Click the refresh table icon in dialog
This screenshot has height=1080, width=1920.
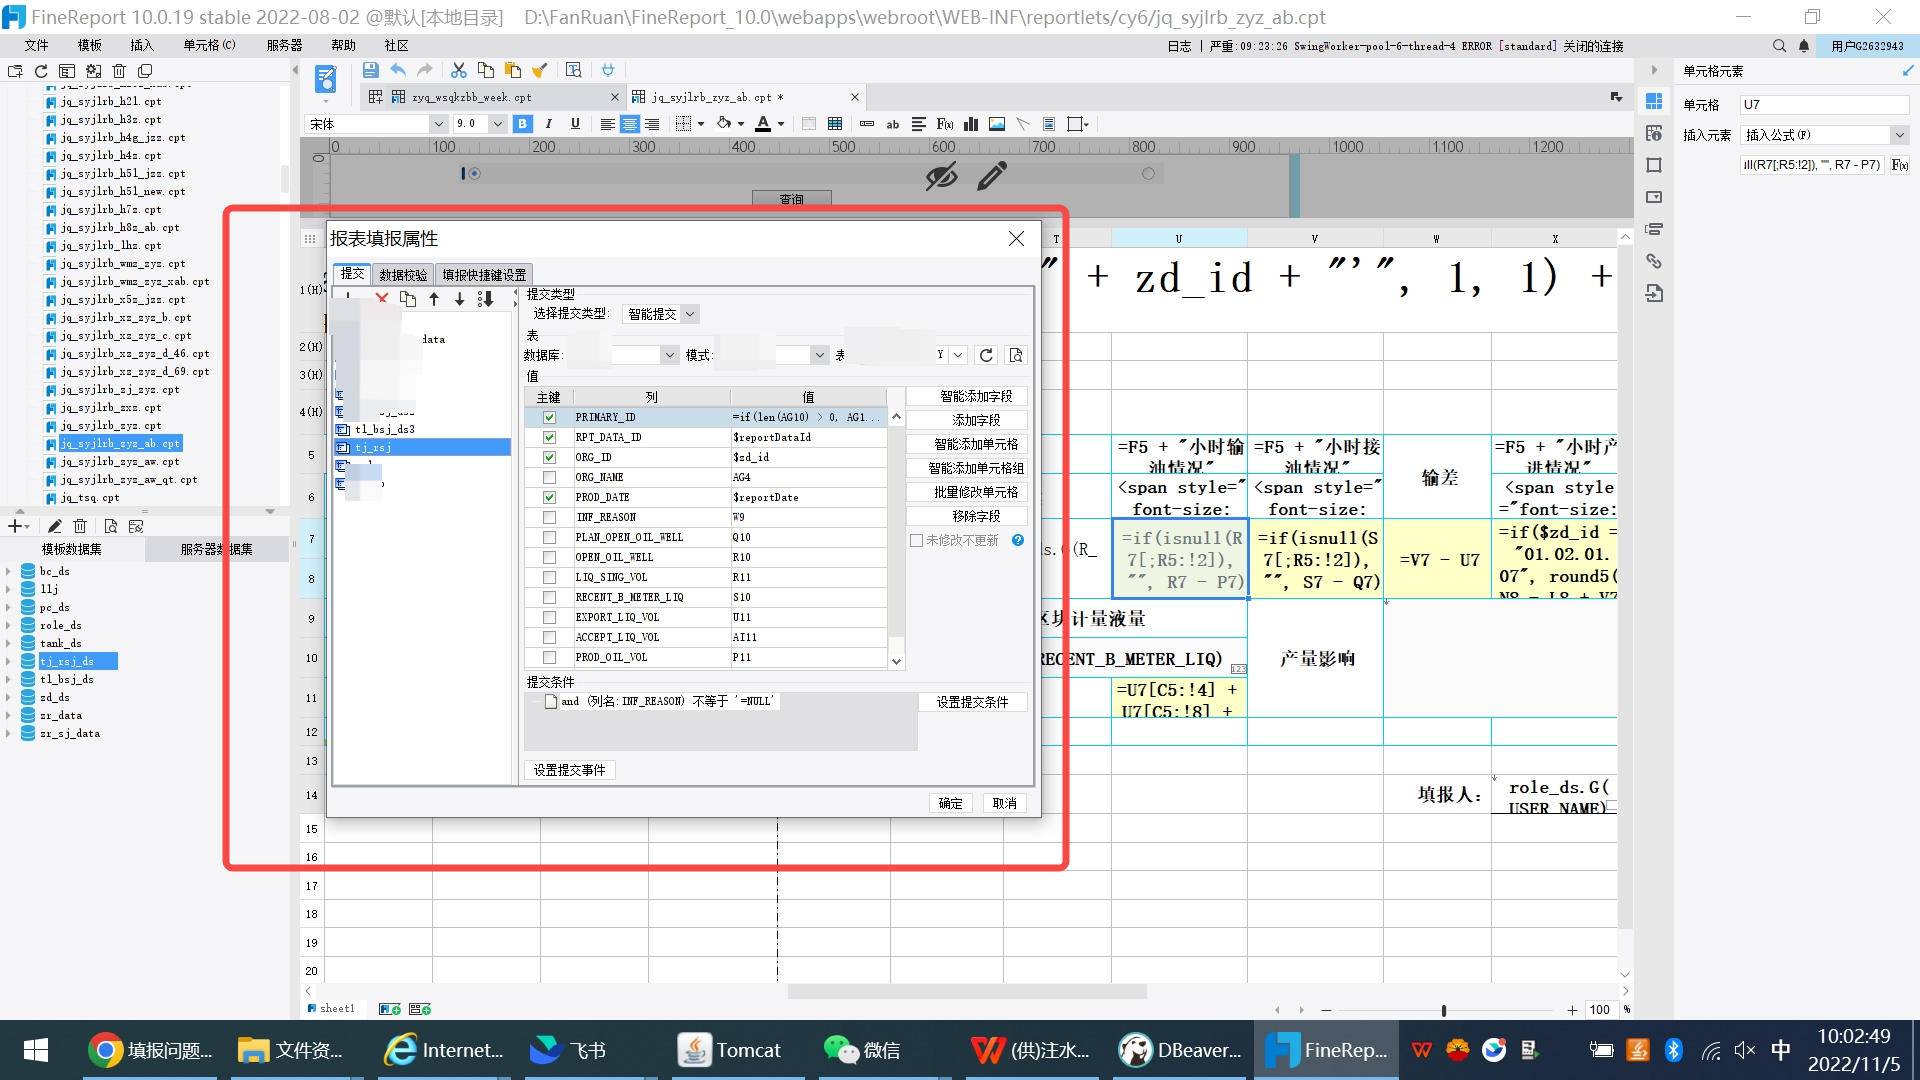986,355
